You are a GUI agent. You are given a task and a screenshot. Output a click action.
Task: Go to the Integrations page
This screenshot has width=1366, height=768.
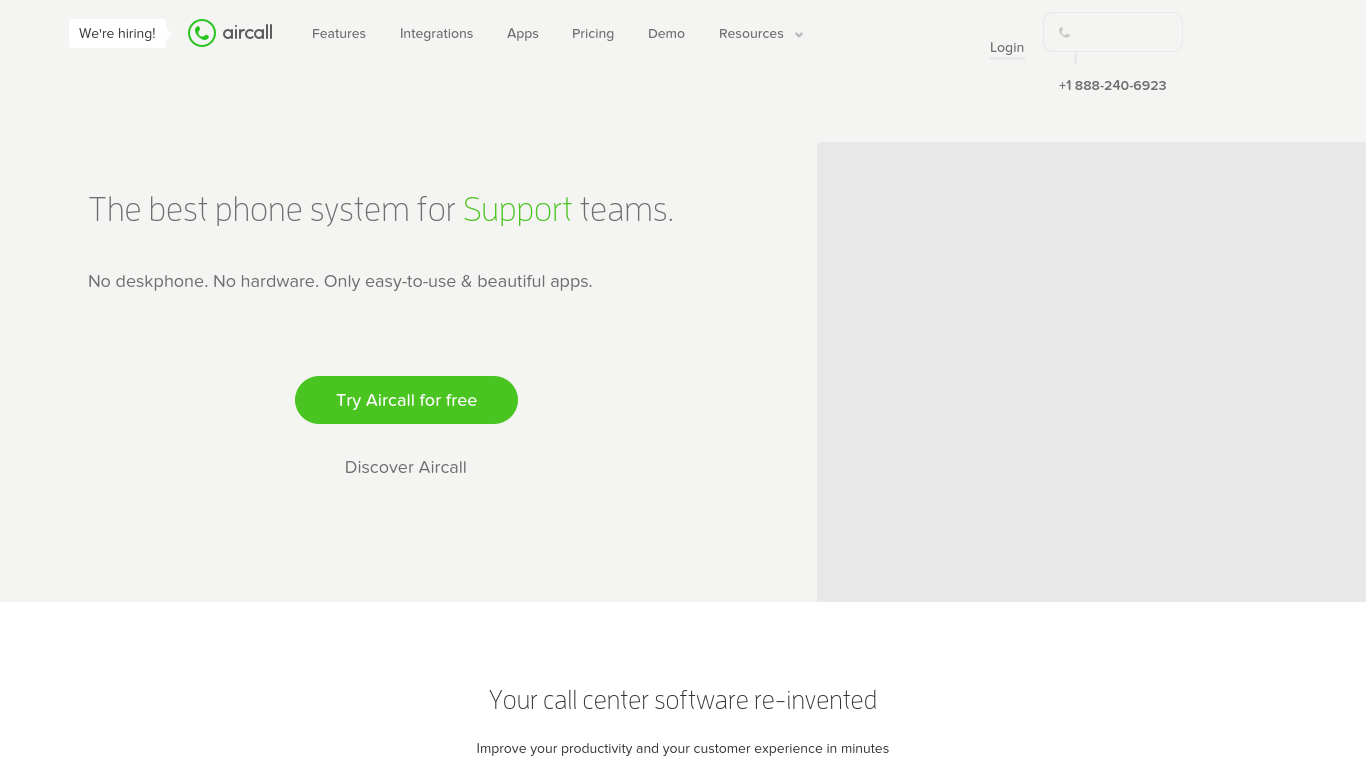point(436,34)
